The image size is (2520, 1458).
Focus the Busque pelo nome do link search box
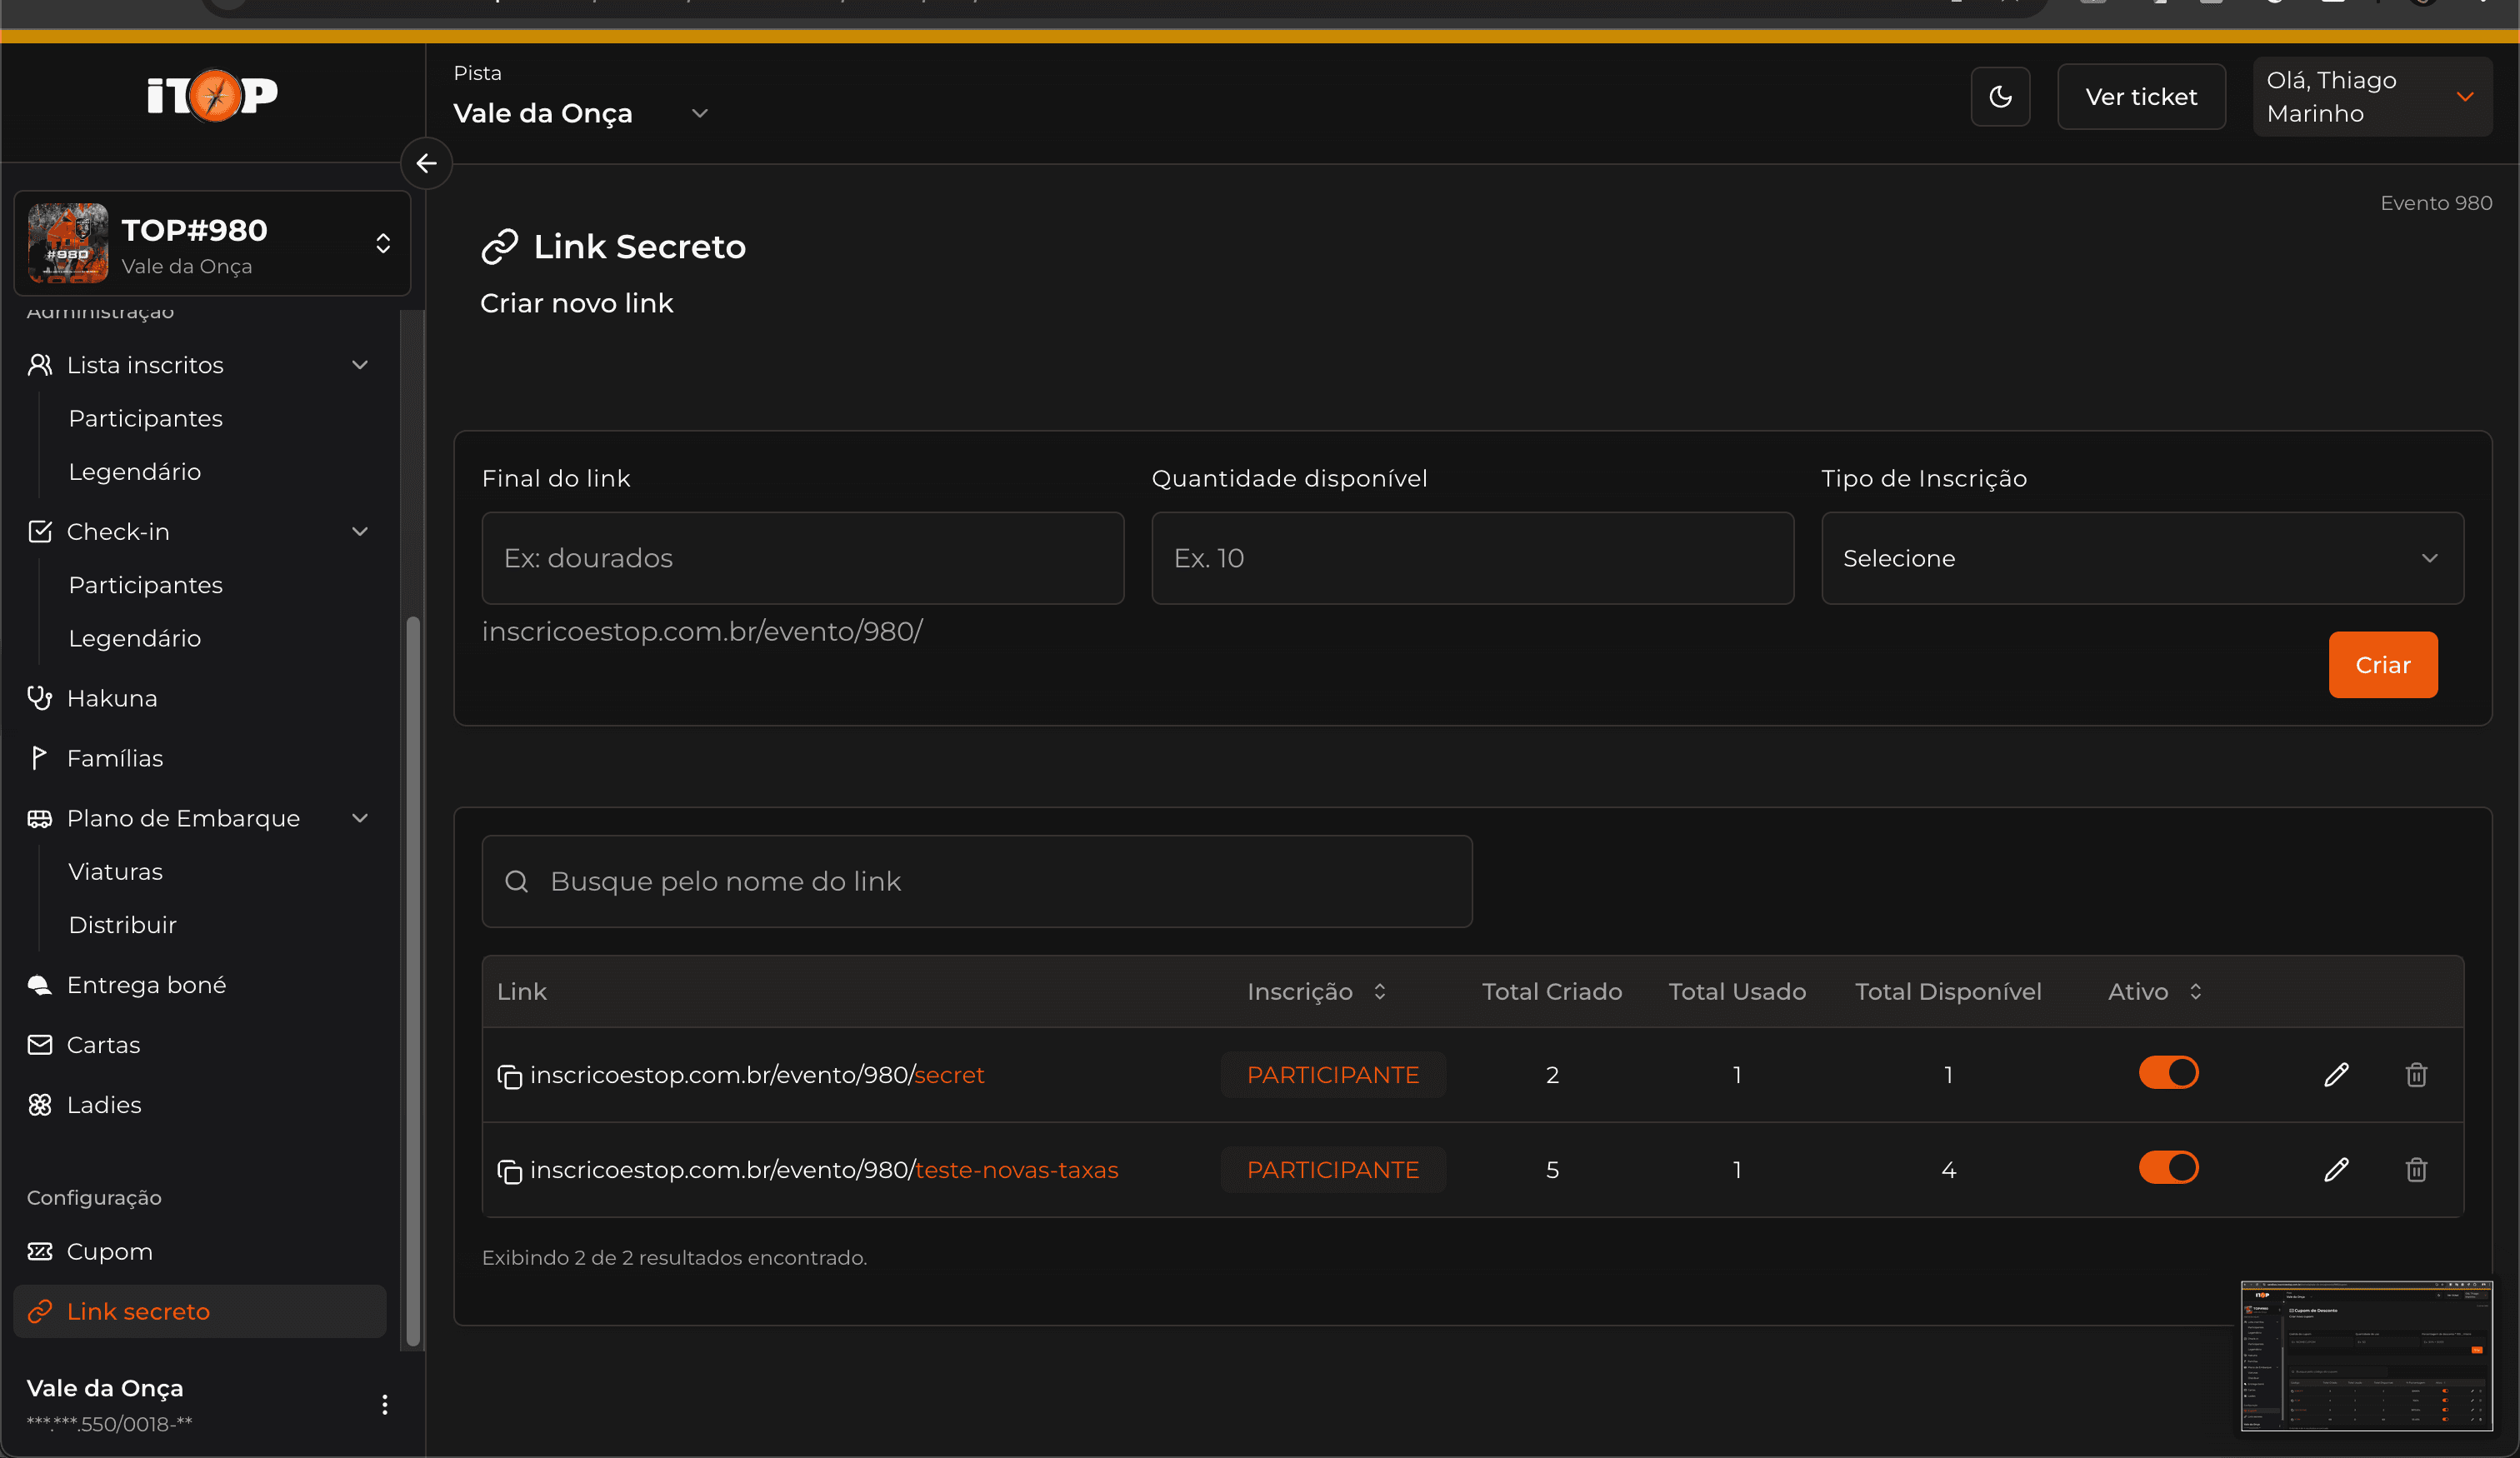[x=977, y=881]
